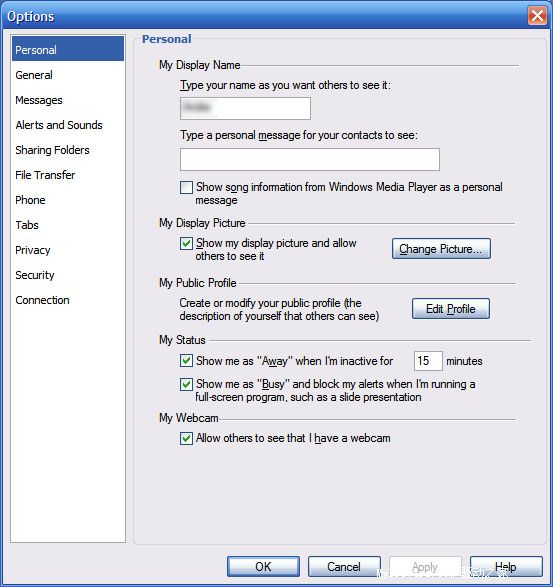Click the Edit Profile button

click(451, 308)
